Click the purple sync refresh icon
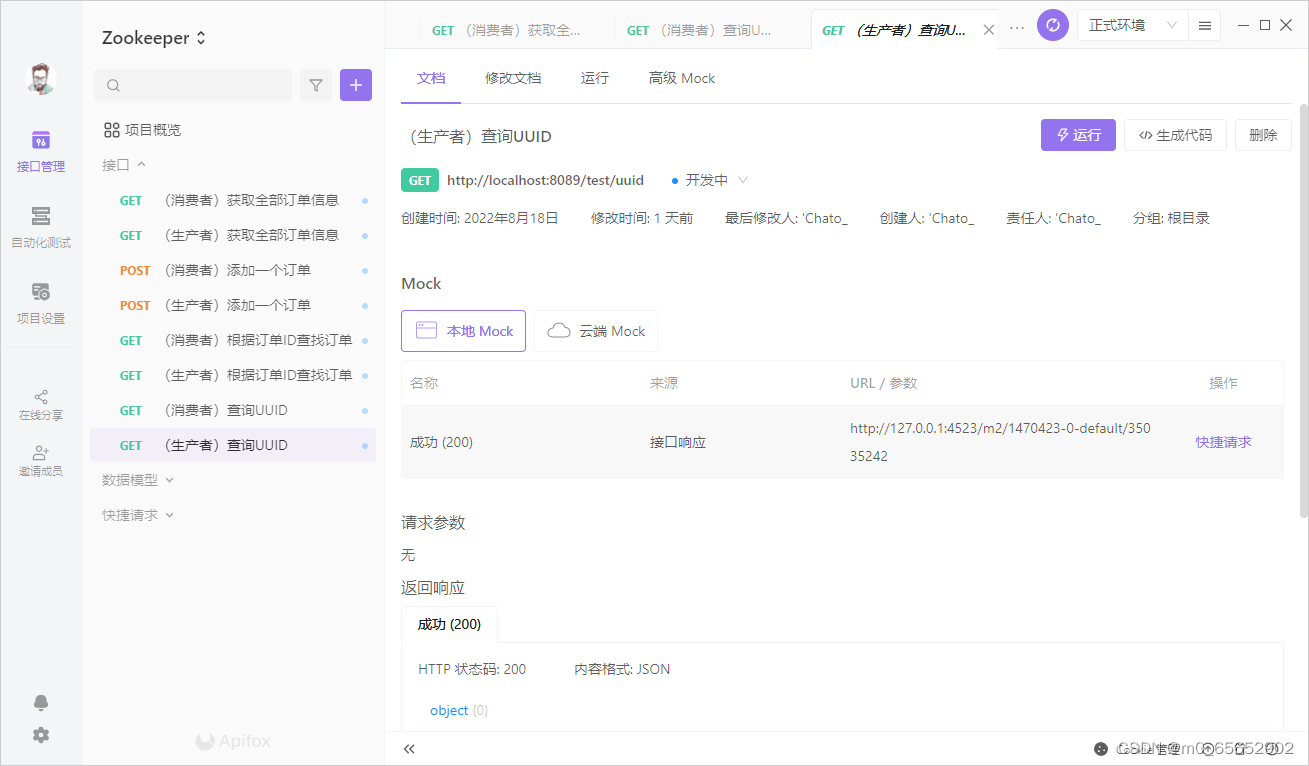Screen dimensions: 1309x766 [1053, 25]
